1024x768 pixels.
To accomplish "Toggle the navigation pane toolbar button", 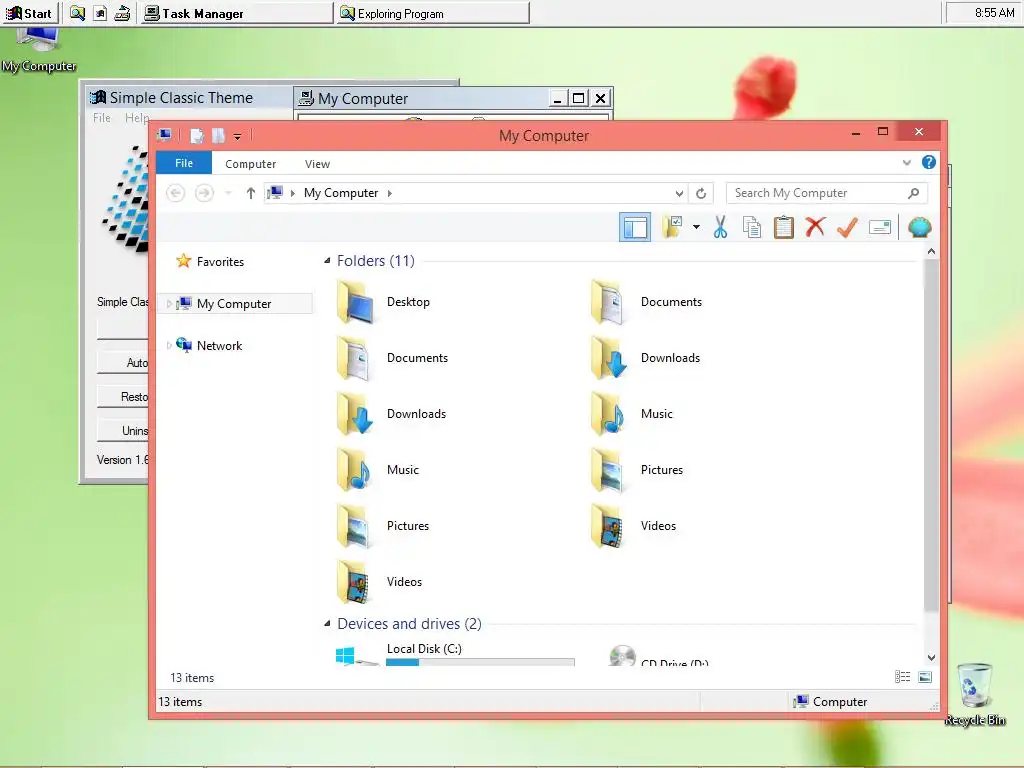I will click(x=635, y=227).
